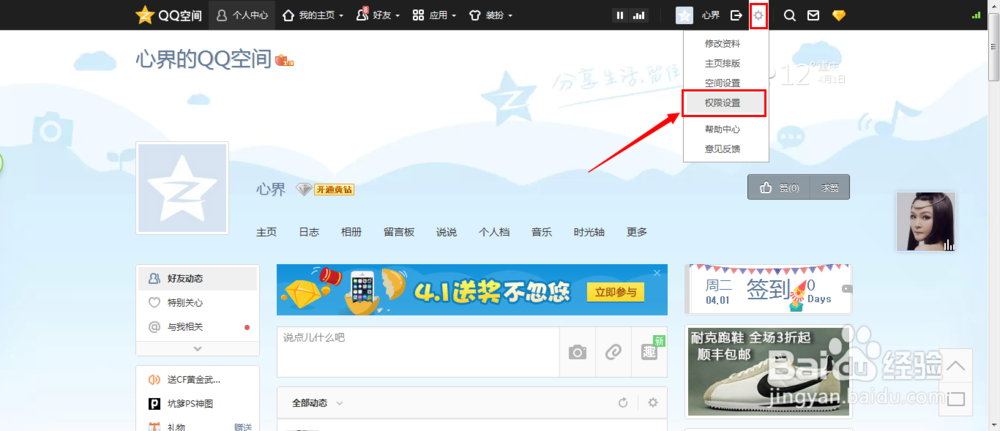Click the camera photo upload icon

(x=577, y=352)
